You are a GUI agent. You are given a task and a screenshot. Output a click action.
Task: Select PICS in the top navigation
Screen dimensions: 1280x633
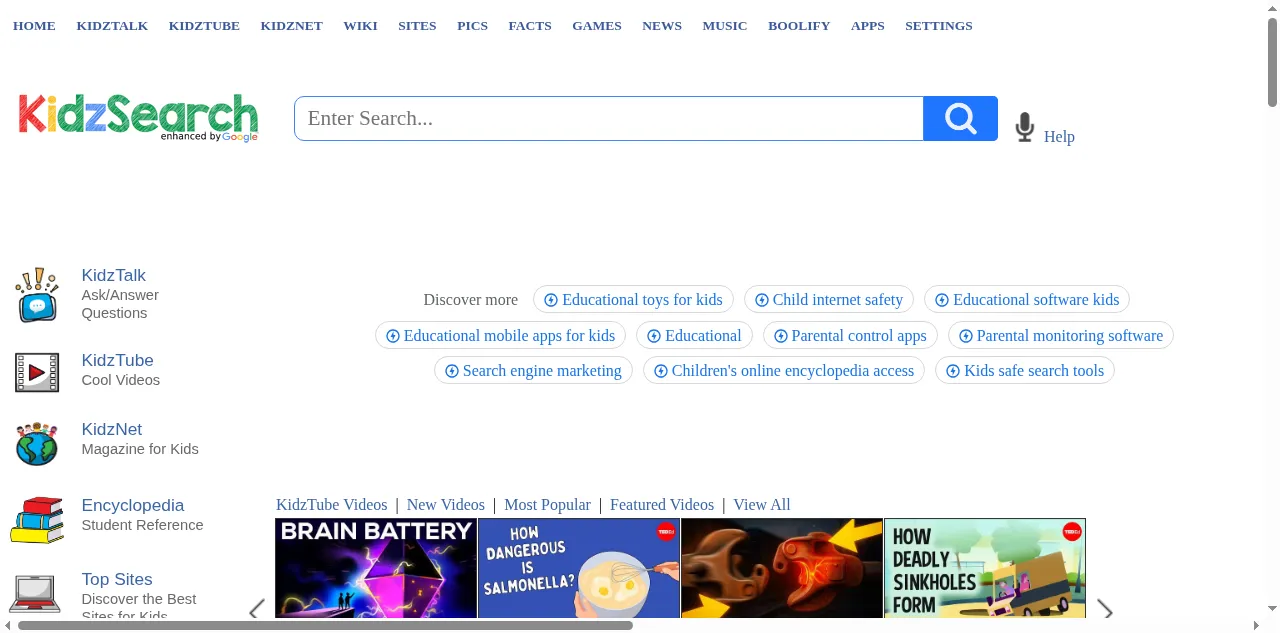[x=472, y=26]
